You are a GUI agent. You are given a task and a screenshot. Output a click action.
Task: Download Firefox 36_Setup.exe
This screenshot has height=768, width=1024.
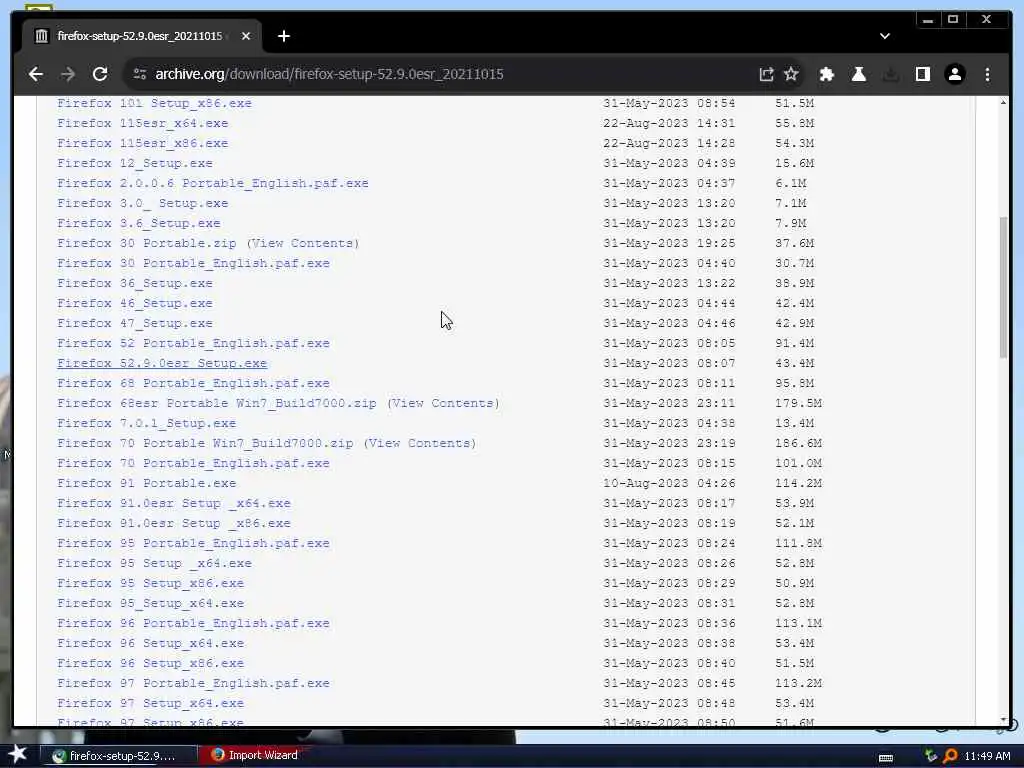pyautogui.click(x=135, y=283)
